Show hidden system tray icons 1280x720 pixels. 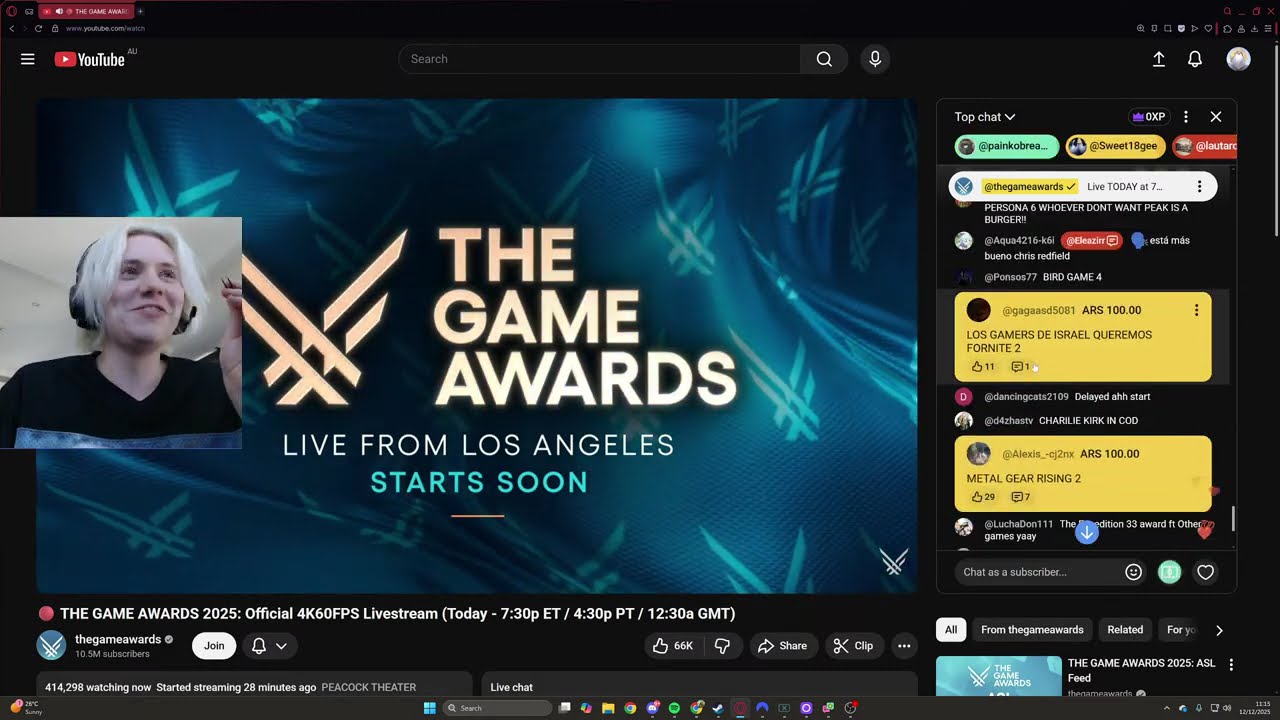point(1166,708)
